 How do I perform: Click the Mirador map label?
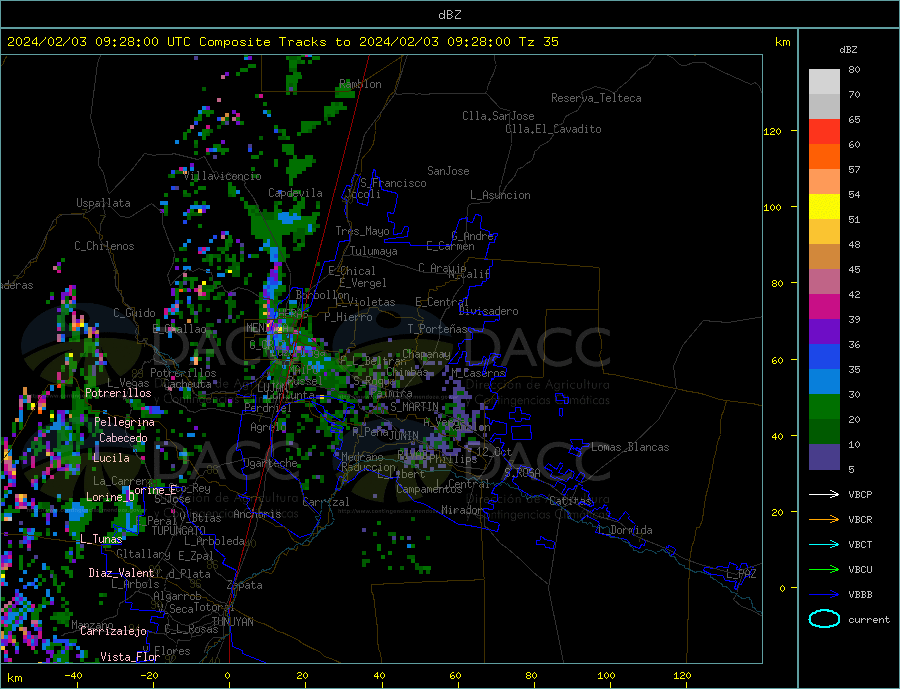[462, 510]
